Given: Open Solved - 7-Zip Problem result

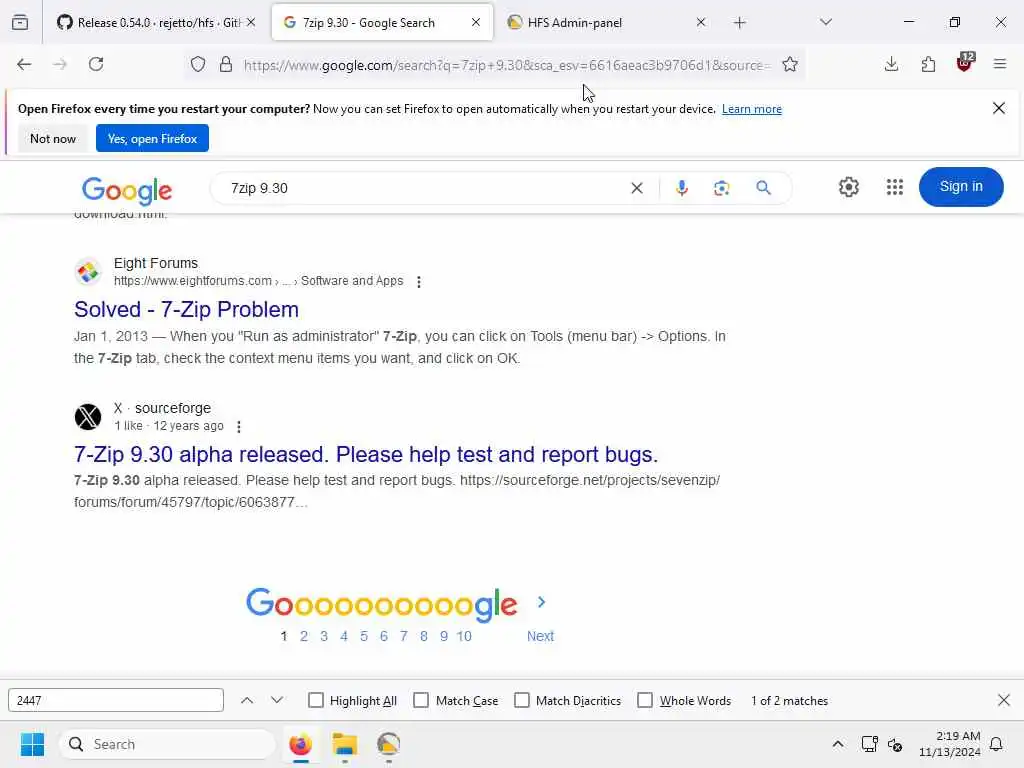Looking at the screenshot, I should (186, 310).
